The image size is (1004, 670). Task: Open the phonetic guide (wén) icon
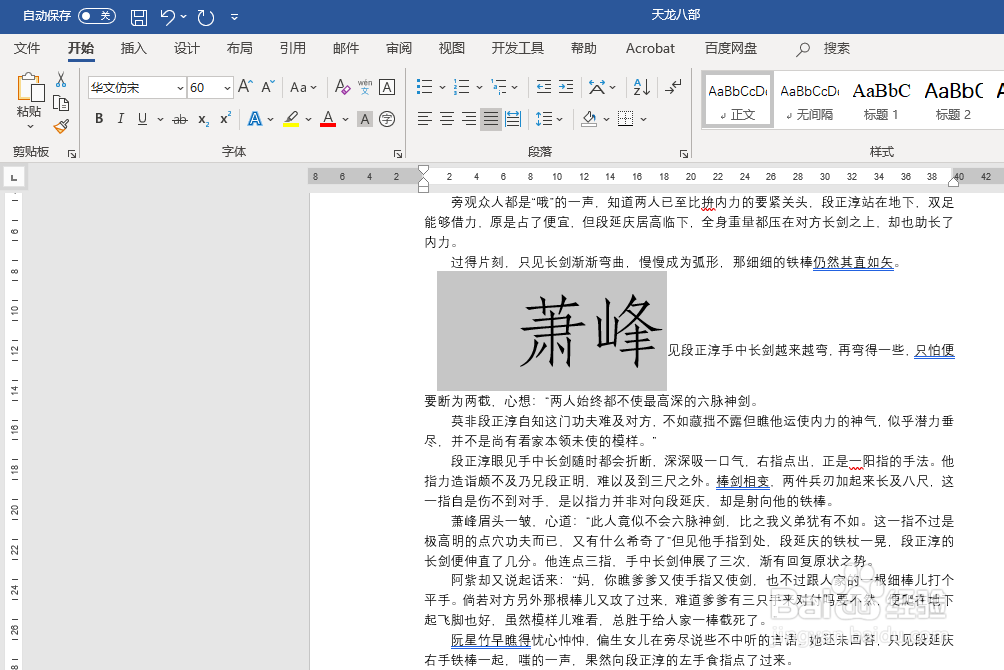click(365, 86)
